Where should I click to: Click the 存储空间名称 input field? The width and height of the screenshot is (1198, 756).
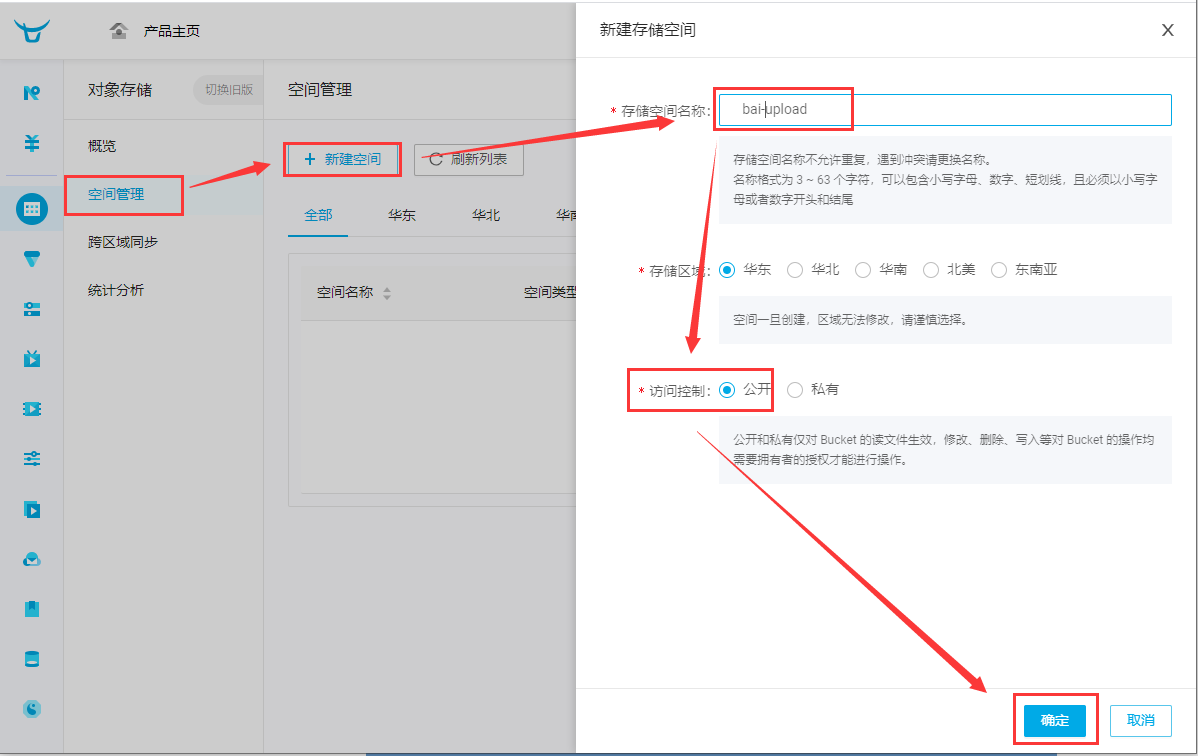(x=945, y=110)
